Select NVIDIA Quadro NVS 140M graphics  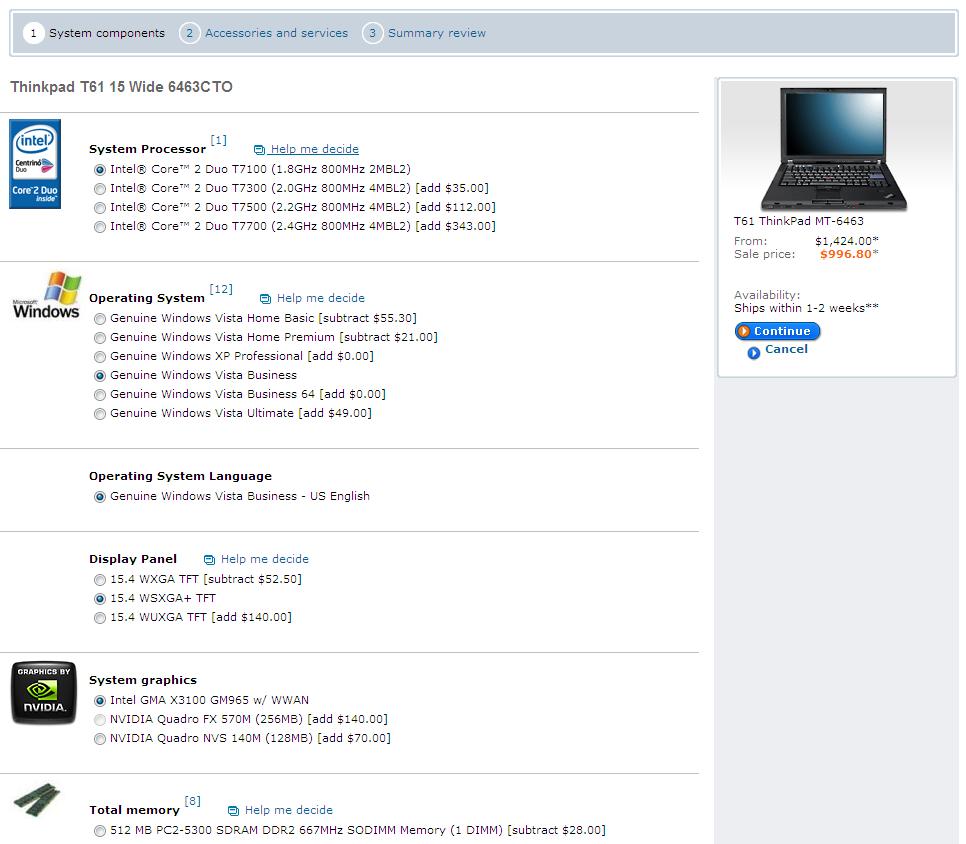click(x=100, y=739)
